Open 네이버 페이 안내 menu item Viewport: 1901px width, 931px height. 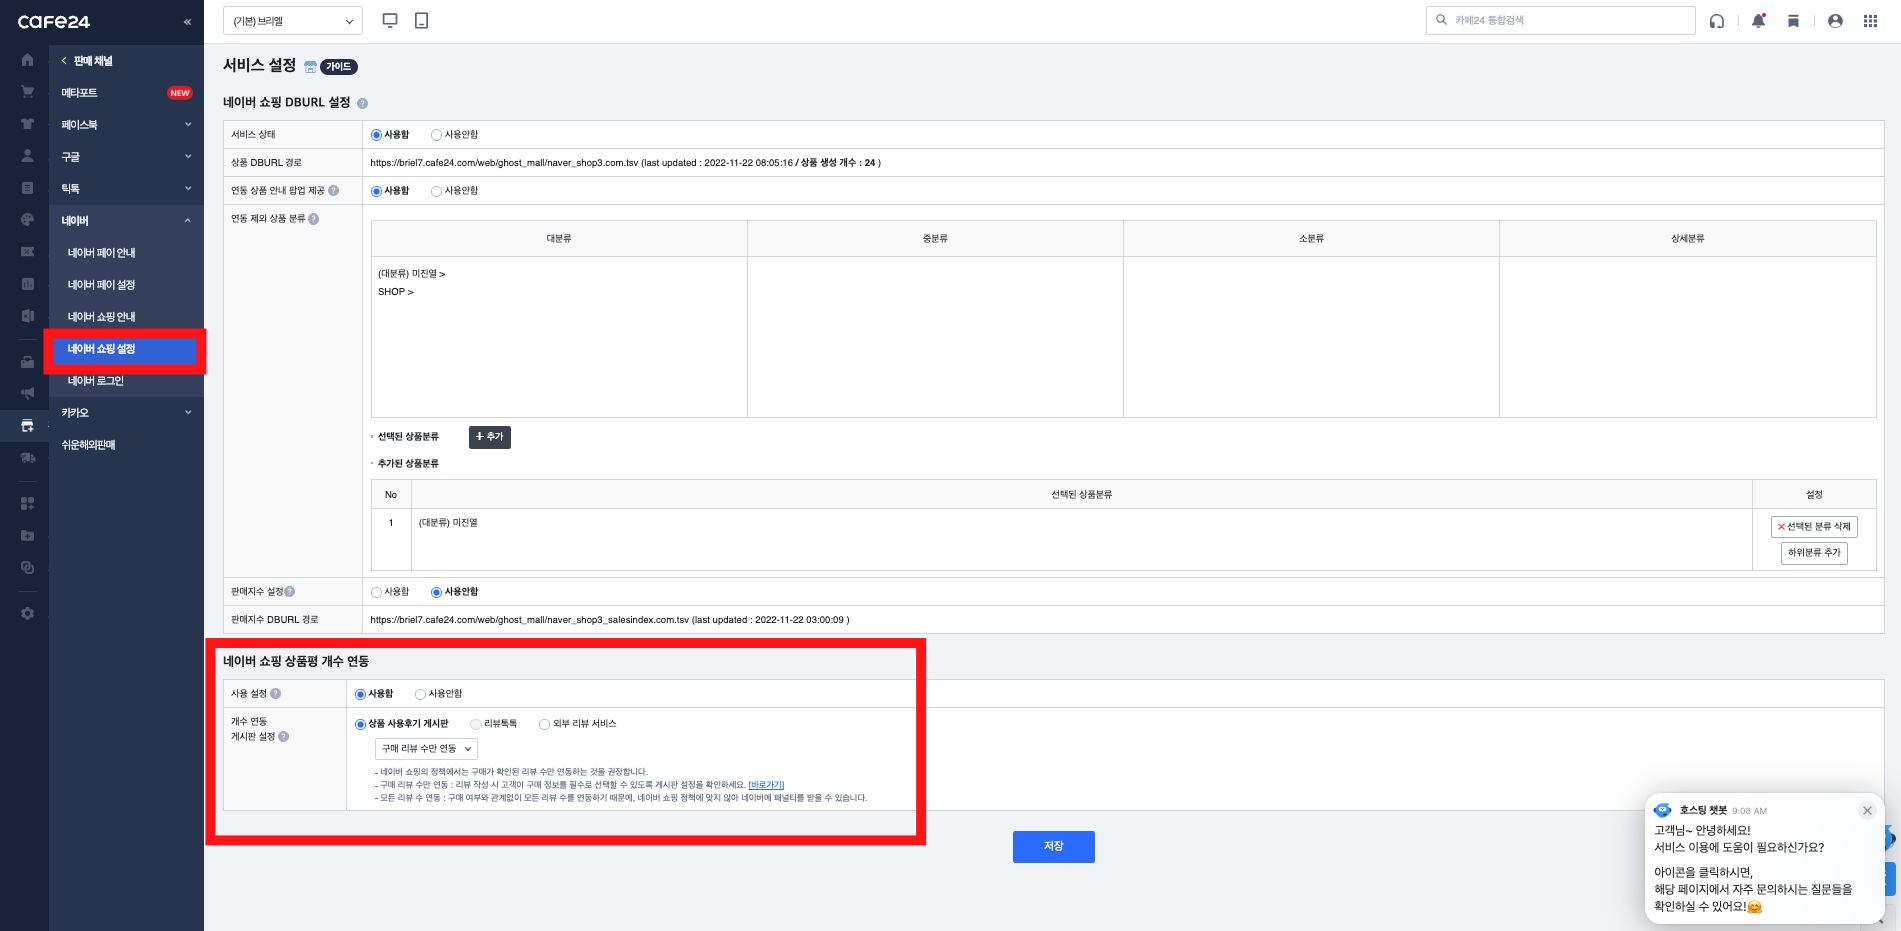coord(101,253)
